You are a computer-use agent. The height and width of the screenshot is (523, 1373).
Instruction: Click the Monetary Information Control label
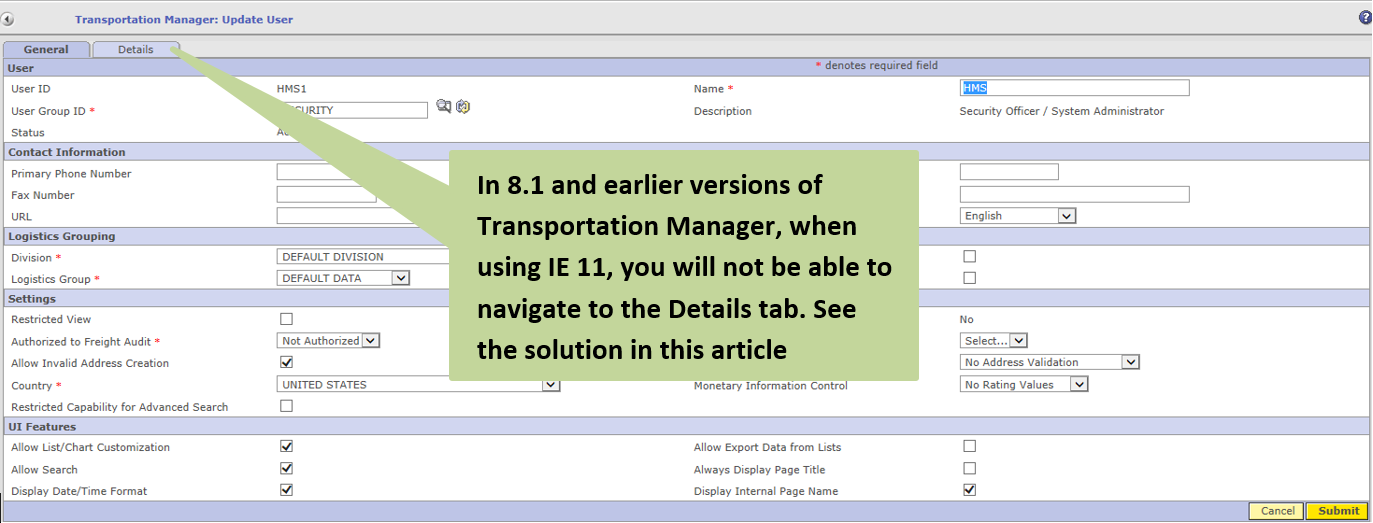[x=771, y=386]
